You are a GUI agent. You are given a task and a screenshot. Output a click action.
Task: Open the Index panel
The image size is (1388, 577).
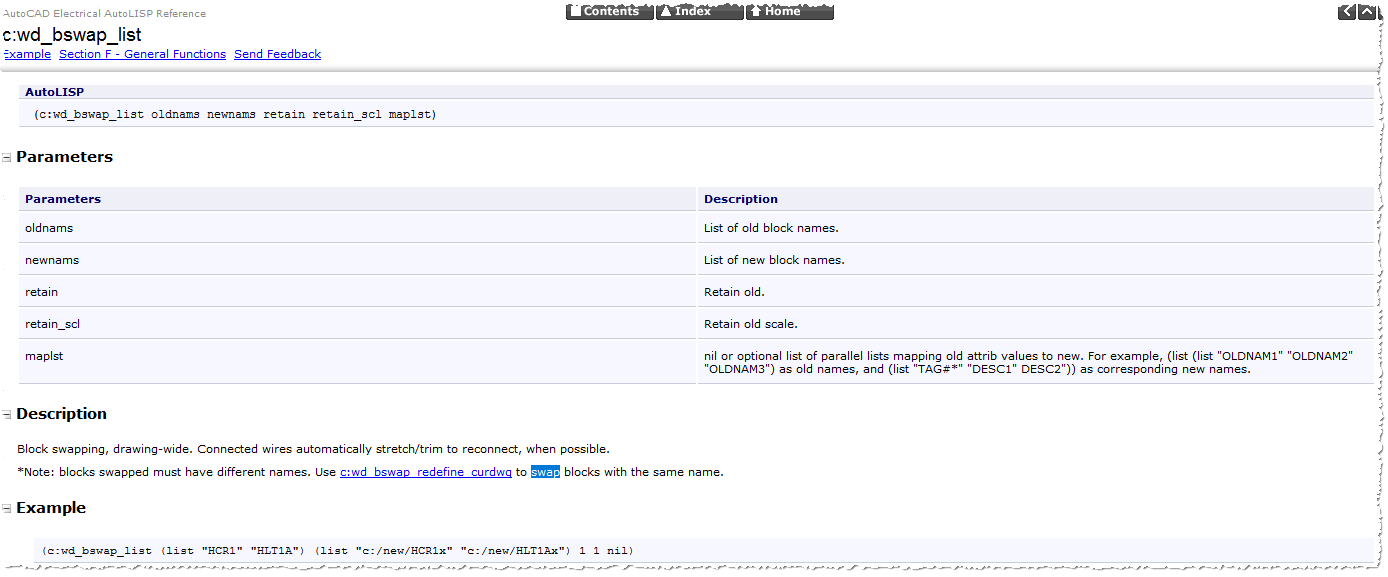(702, 11)
